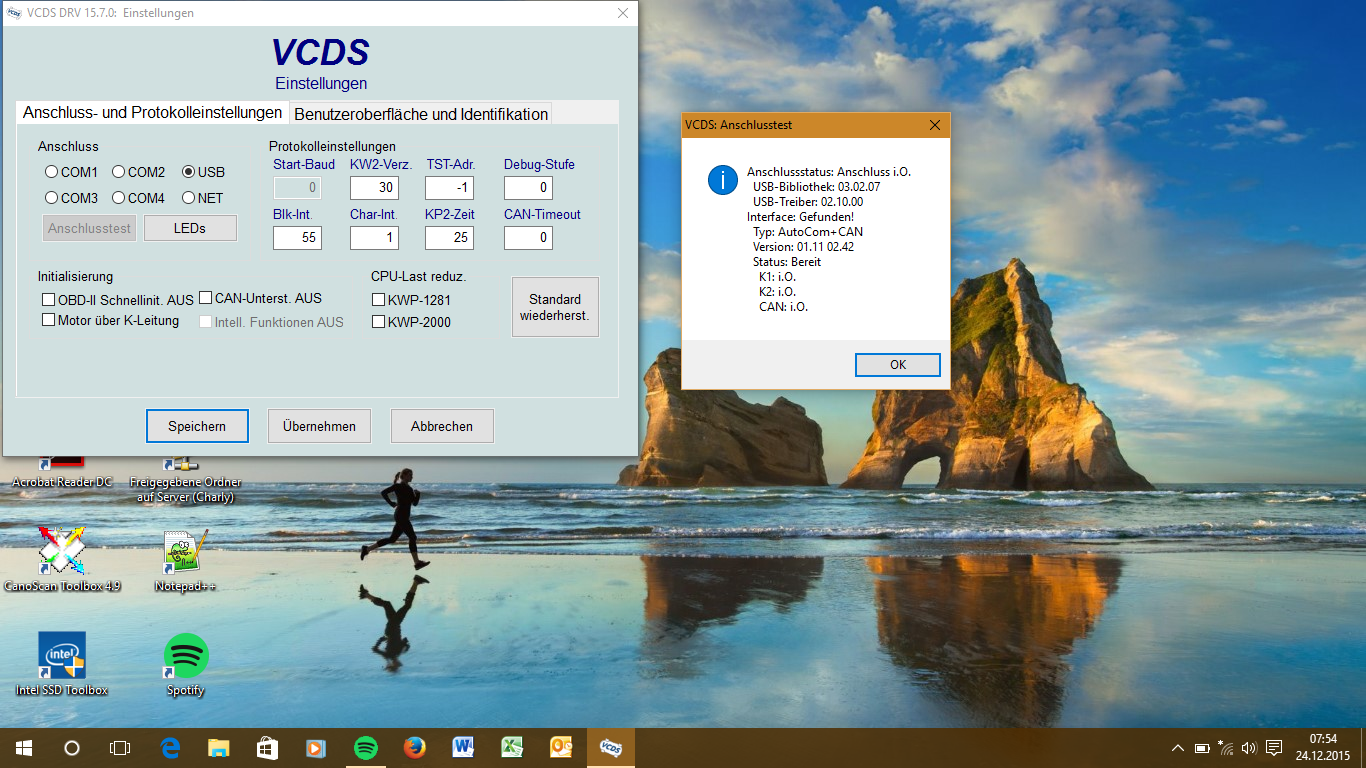Viewport: 1366px width, 768px height.
Task: Show hidden system tray icons chevron
Action: tap(1177, 748)
